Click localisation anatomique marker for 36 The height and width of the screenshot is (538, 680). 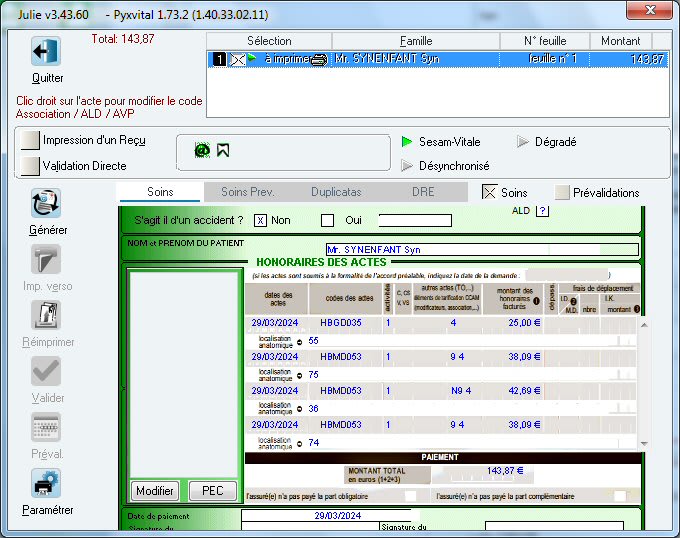[299, 409]
